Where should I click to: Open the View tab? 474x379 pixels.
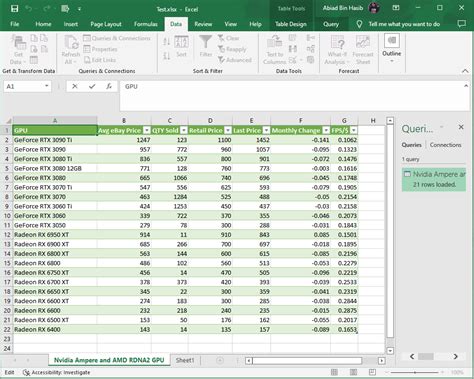pos(230,24)
